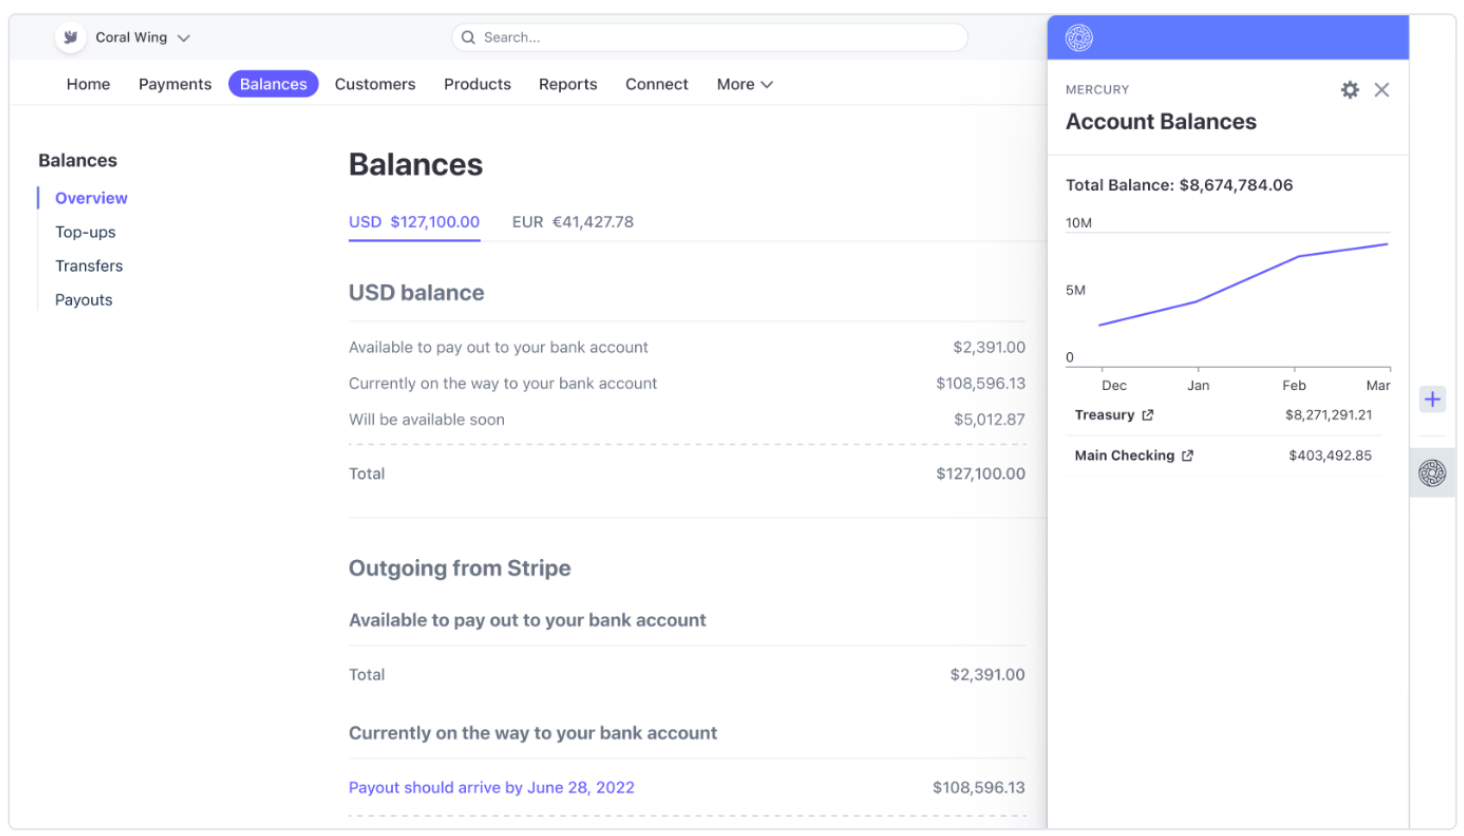
Task: Click the plus icon in right sidebar
Action: tap(1432, 399)
